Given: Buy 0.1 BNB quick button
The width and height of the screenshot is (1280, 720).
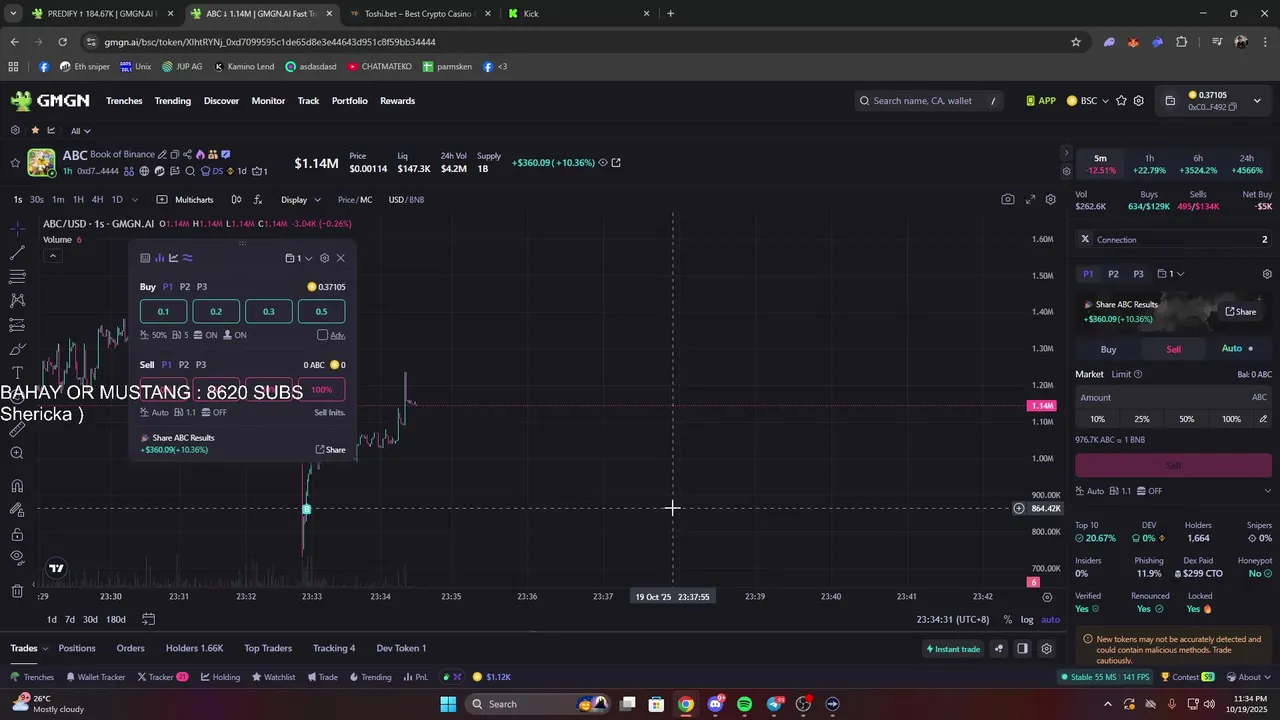Looking at the screenshot, I should pos(164,311).
